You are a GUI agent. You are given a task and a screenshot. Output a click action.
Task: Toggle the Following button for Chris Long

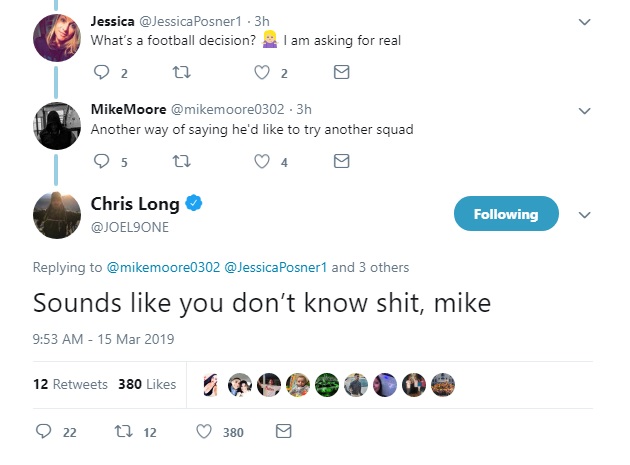pos(505,214)
